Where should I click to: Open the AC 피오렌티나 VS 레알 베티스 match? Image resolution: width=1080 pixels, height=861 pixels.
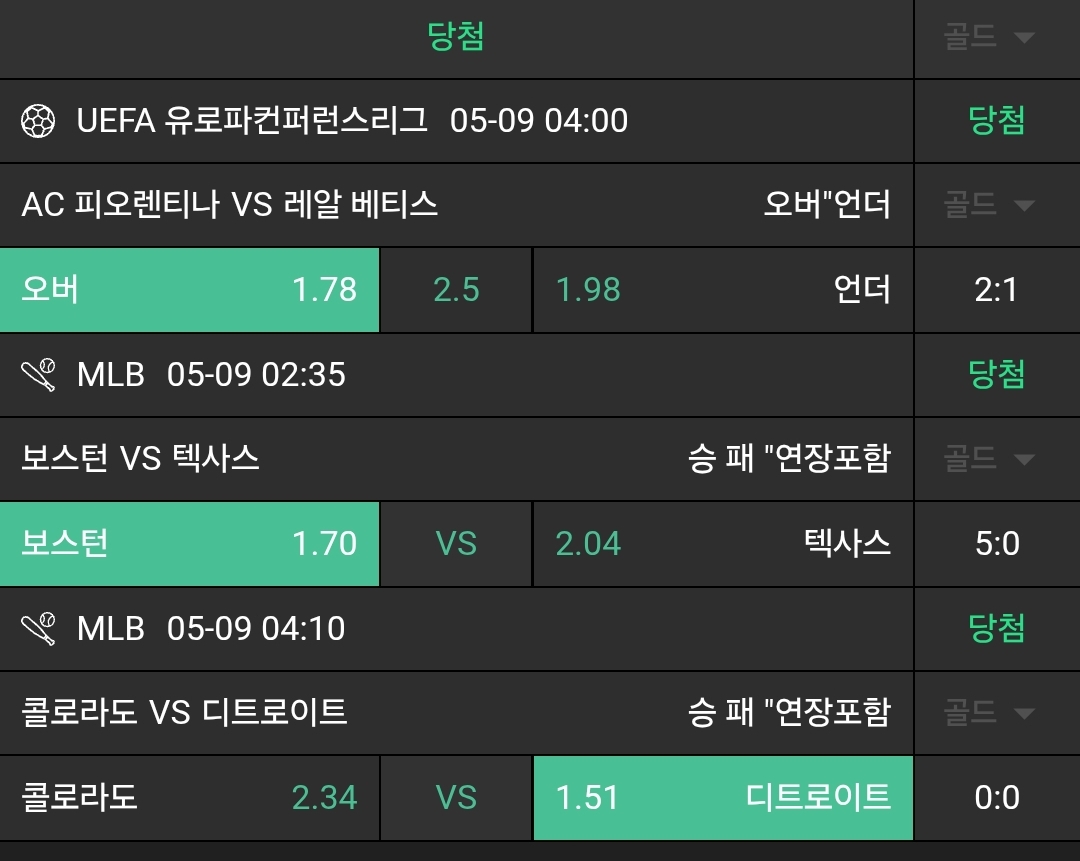coord(230,205)
